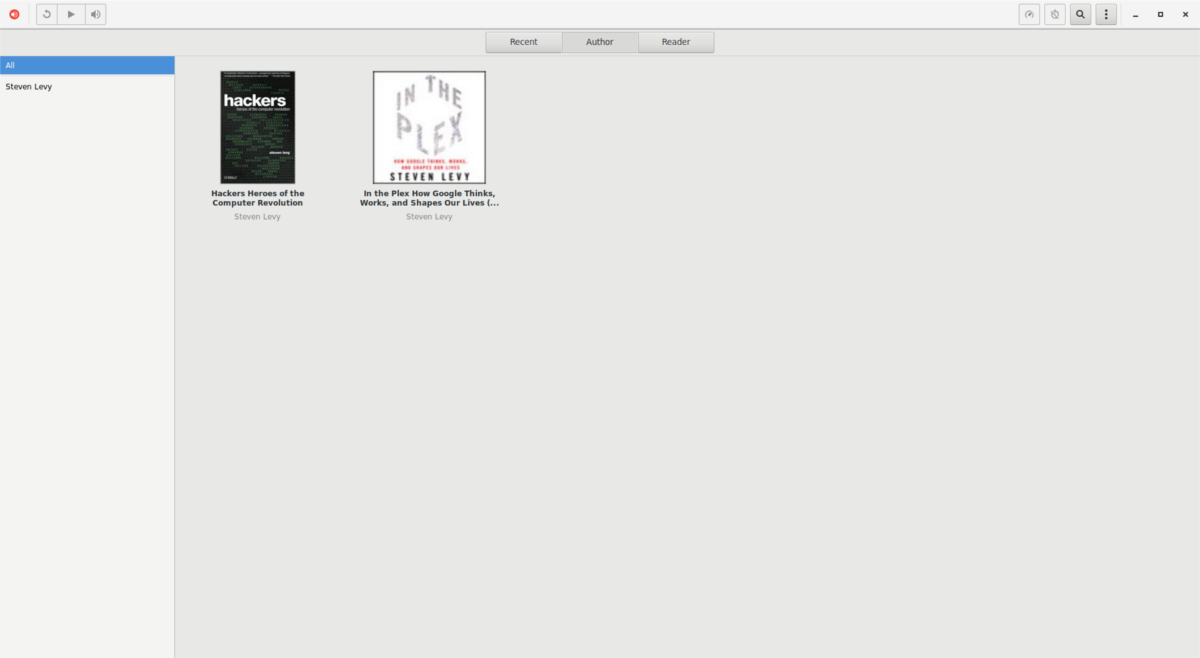This screenshot has height=658, width=1200.
Task: Switch to the Recent tab
Action: (x=524, y=42)
